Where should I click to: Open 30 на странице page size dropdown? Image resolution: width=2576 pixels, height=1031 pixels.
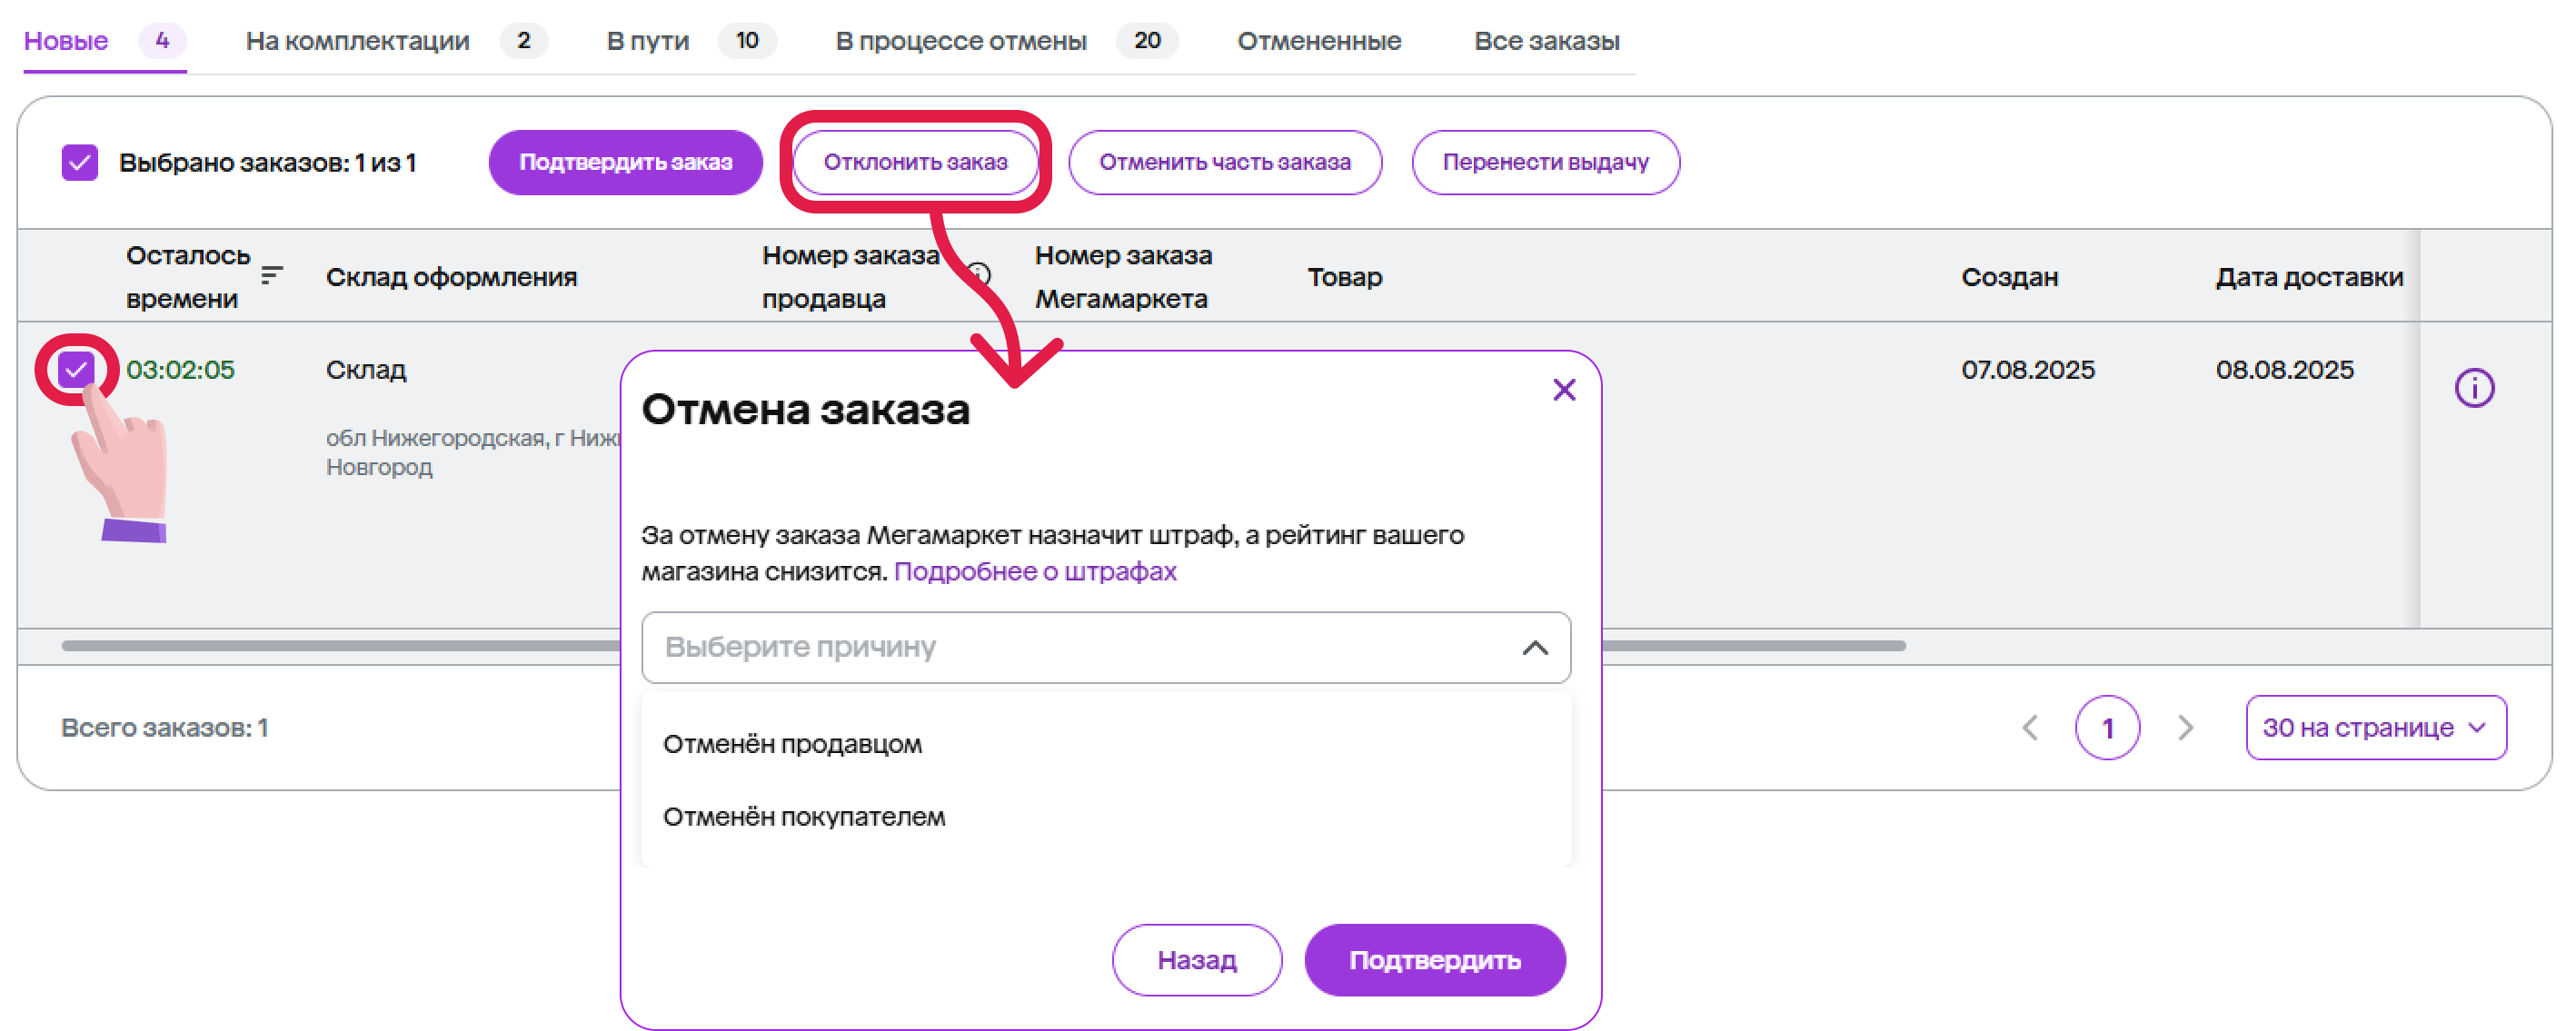[2374, 727]
